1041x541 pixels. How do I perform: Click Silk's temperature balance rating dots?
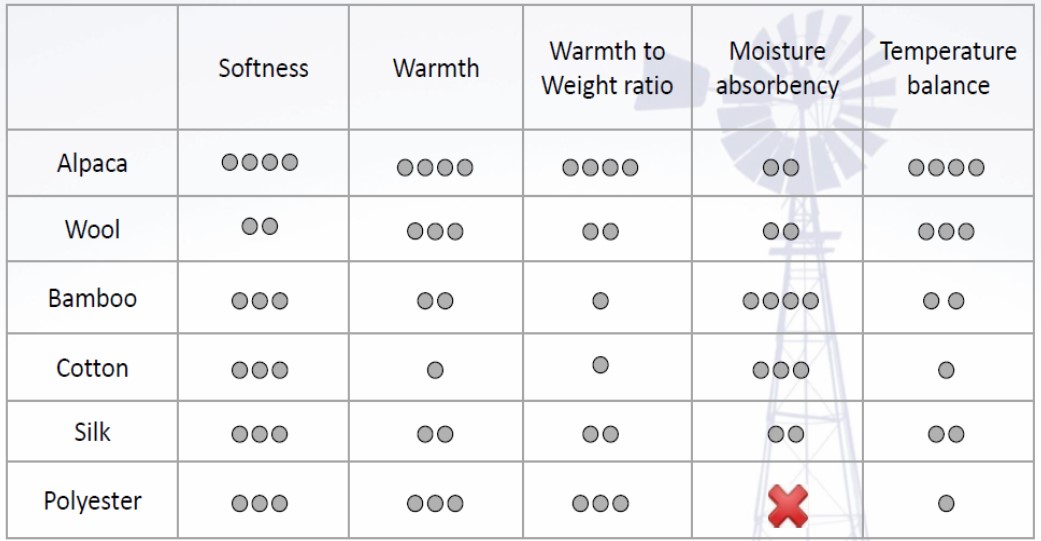pos(946,434)
